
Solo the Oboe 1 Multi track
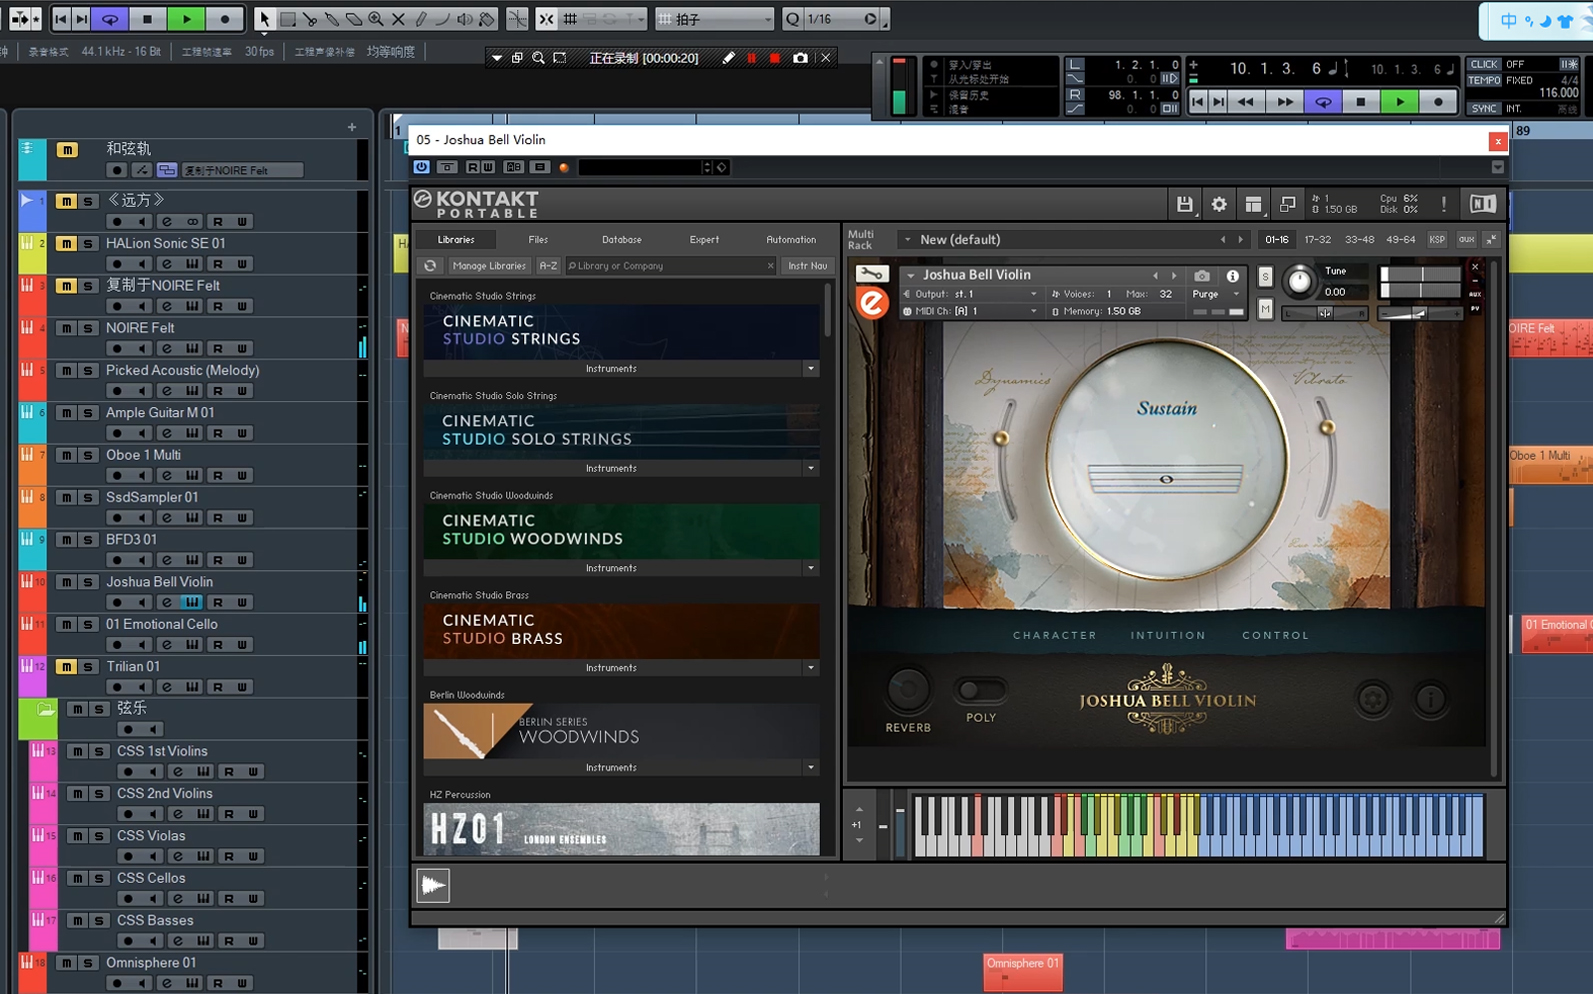[x=88, y=455]
